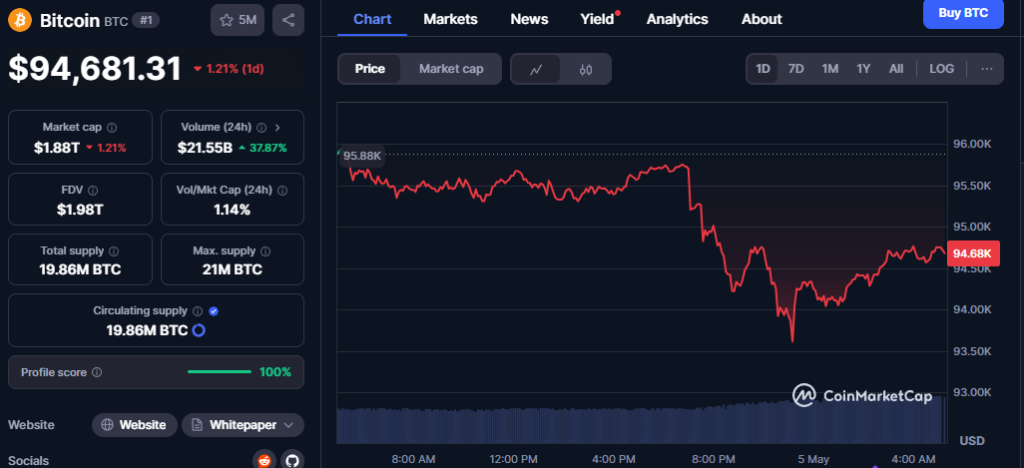Show Volume (24h) info icon
Image resolution: width=1024 pixels, height=468 pixels.
point(262,127)
